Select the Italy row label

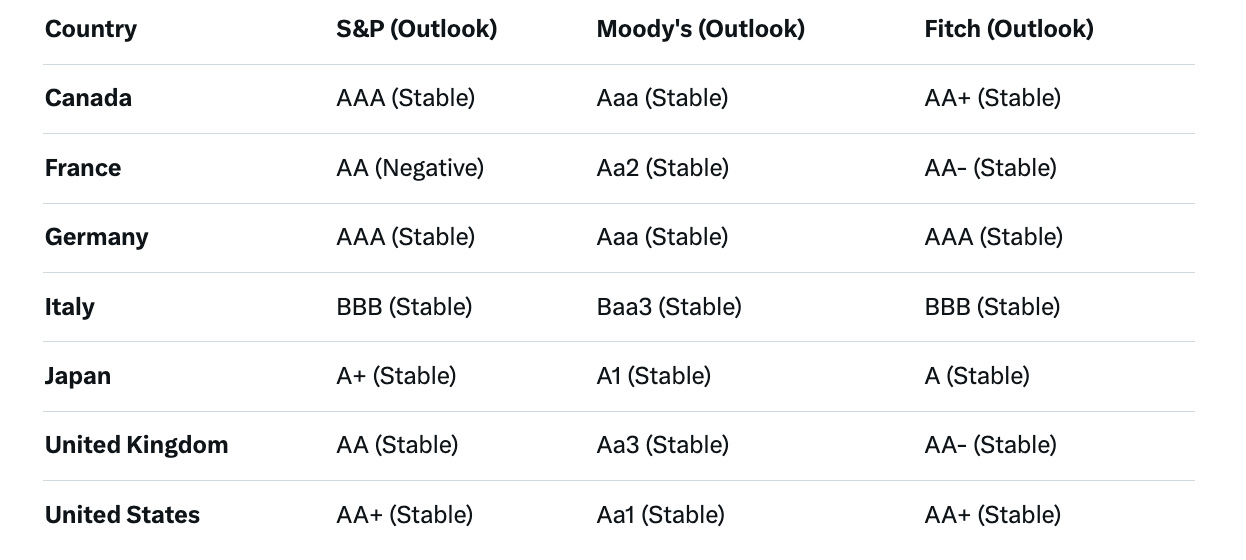click(69, 307)
